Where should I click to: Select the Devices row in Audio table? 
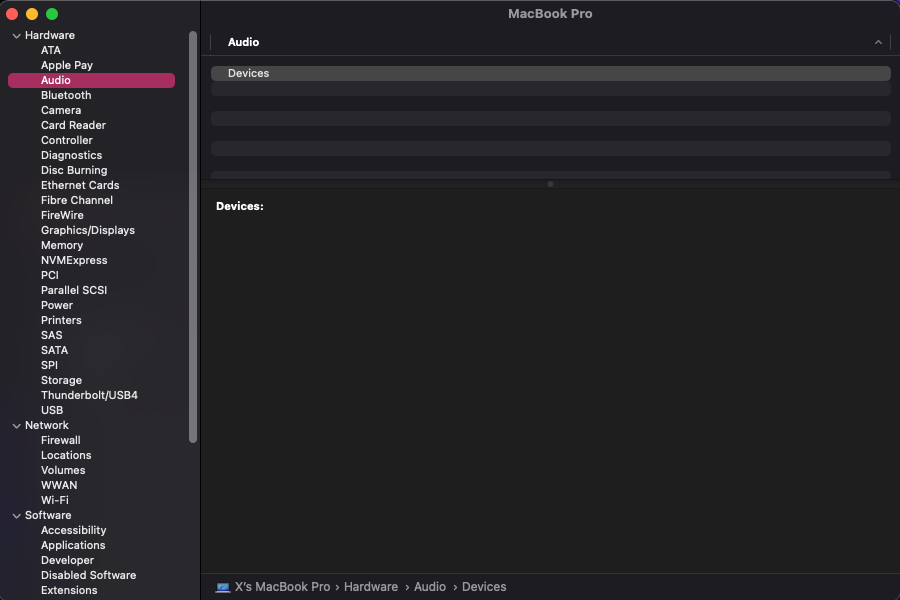(550, 73)
